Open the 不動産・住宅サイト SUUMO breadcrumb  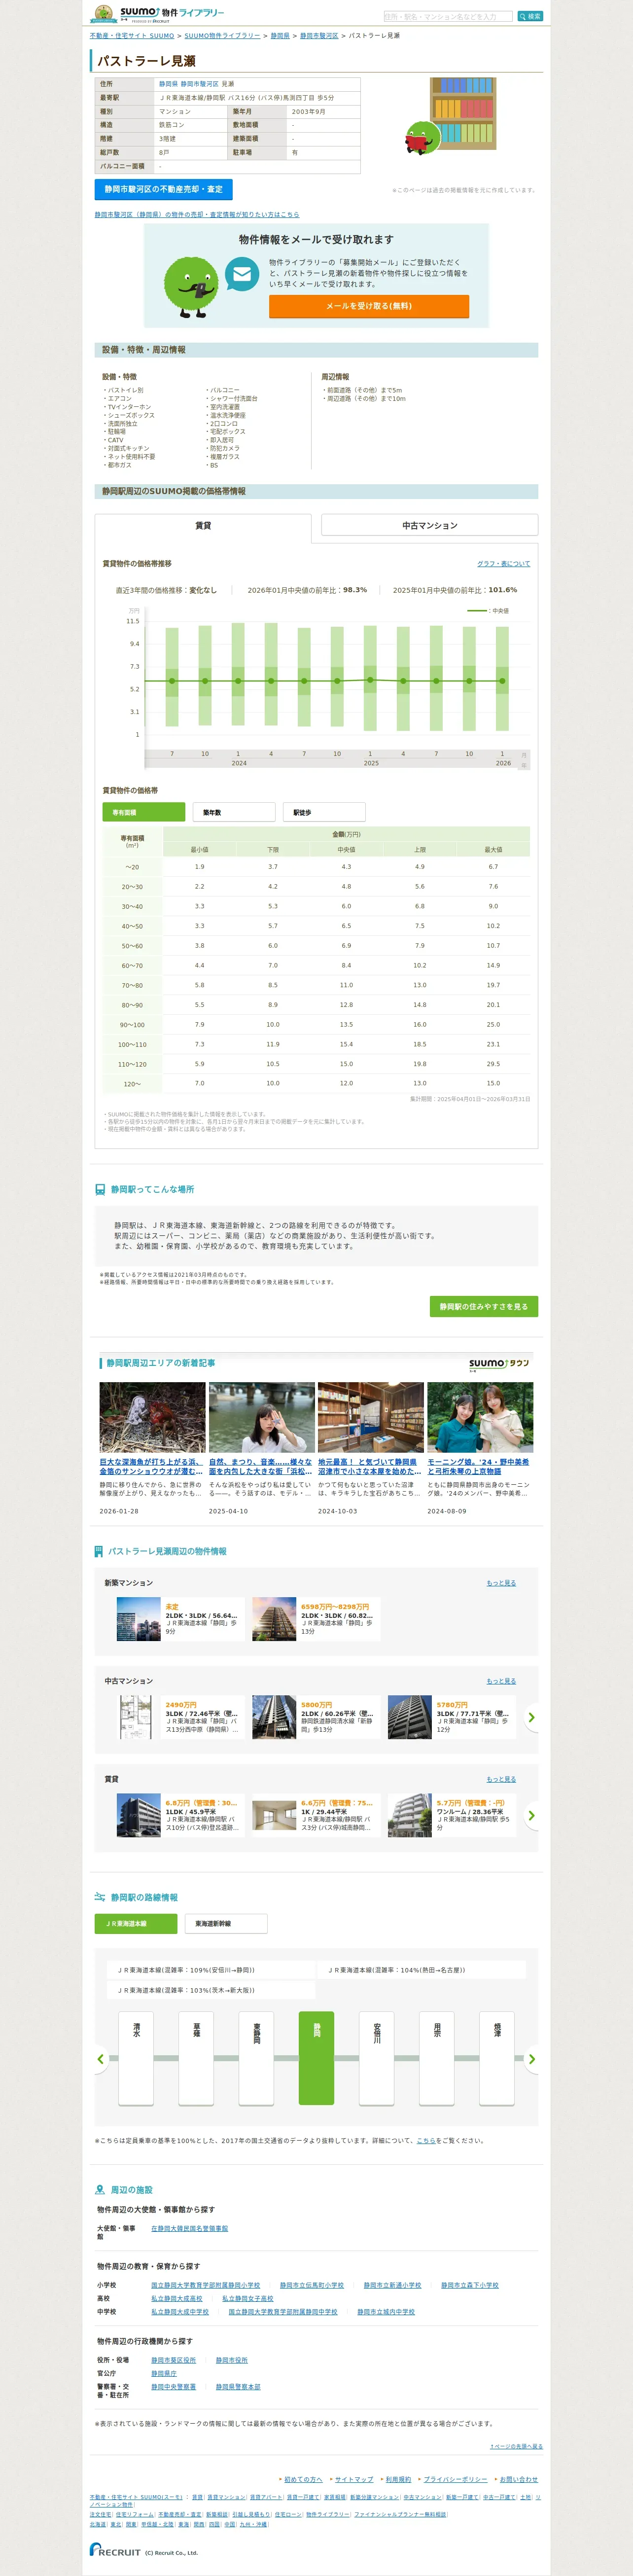pos(132,36)
